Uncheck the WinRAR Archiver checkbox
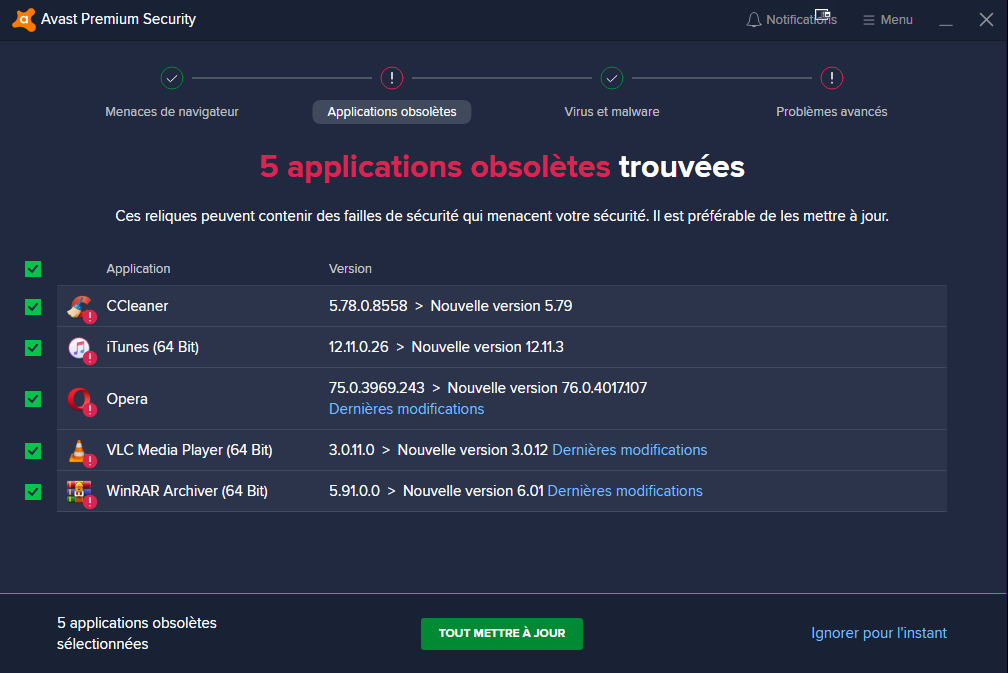The height and width of the screenshot is (673, 1008). pos(33,492)
